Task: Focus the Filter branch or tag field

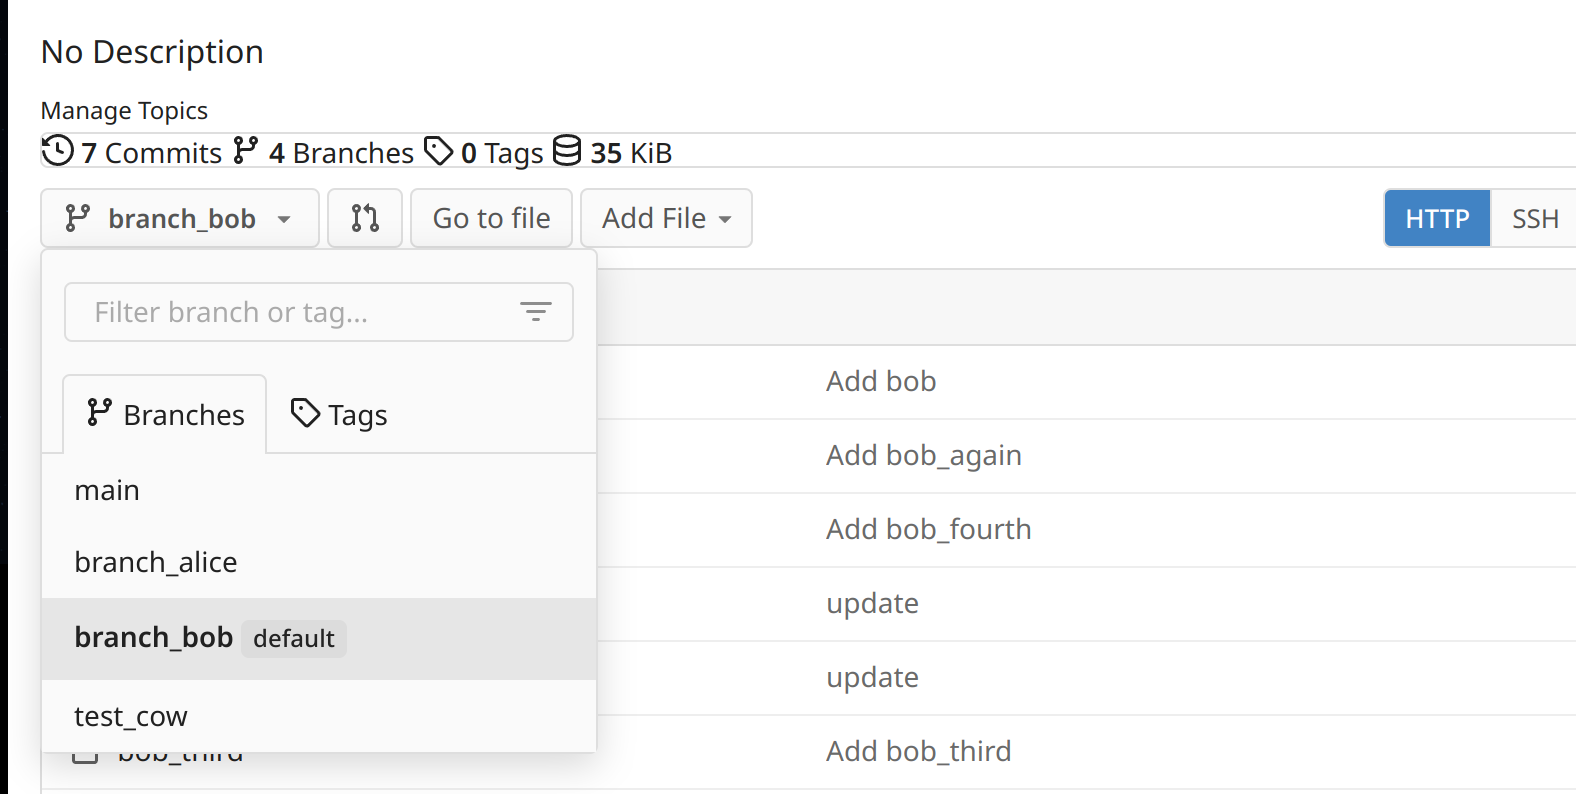Action: click(319, 312)
